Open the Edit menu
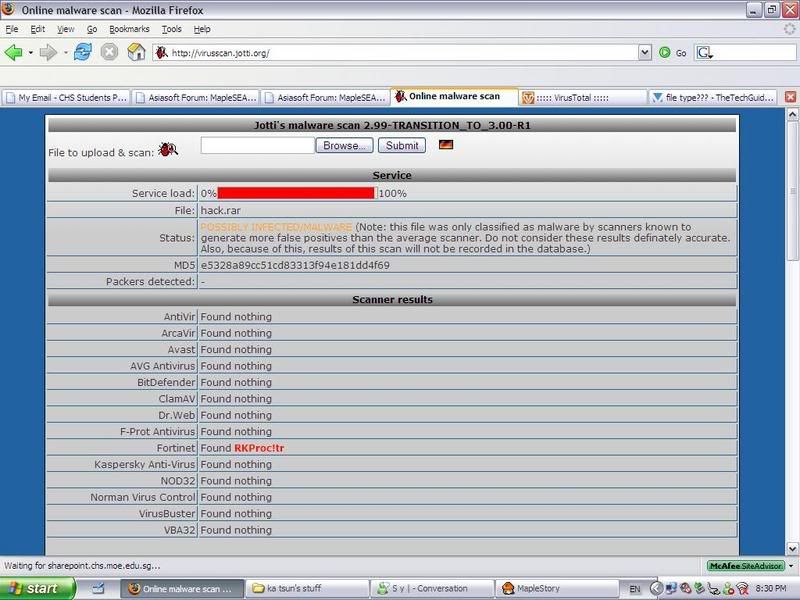Screen dimensions: 800x600 pyautogui.click(x=37, y=29)
